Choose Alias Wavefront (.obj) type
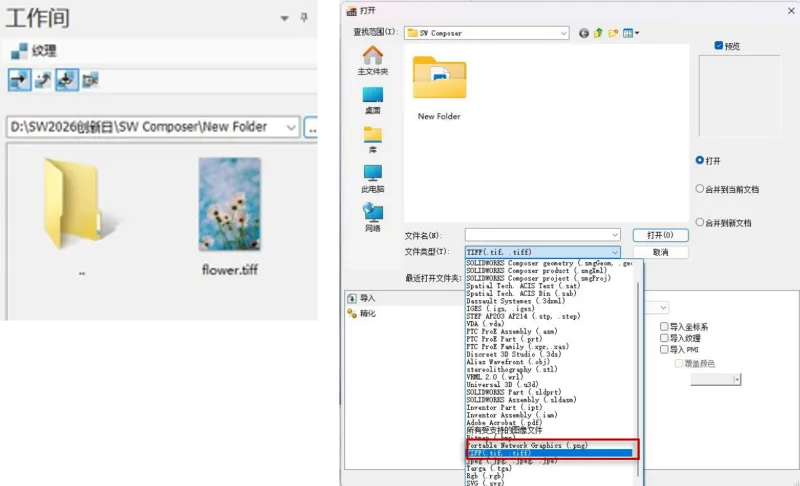Image resolution: width=800 pixels, height=486 pixels. point(508,362)
